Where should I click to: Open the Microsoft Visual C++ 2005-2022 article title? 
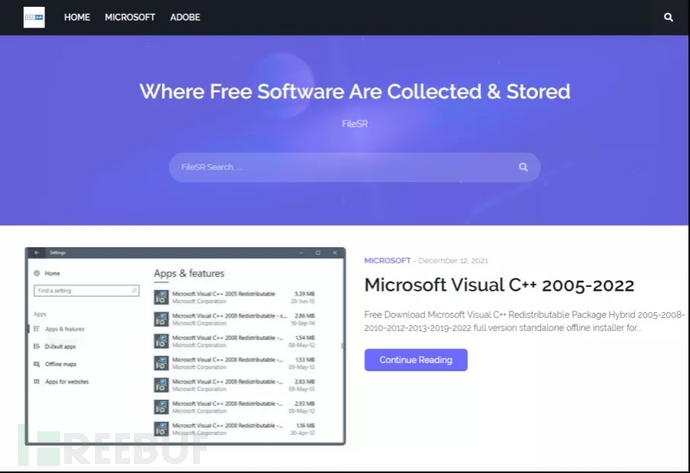[499, 285]
